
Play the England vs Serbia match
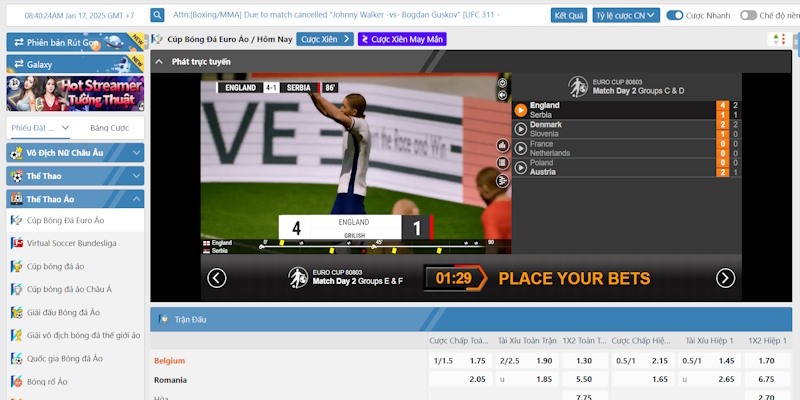click(x=520, y=110)
